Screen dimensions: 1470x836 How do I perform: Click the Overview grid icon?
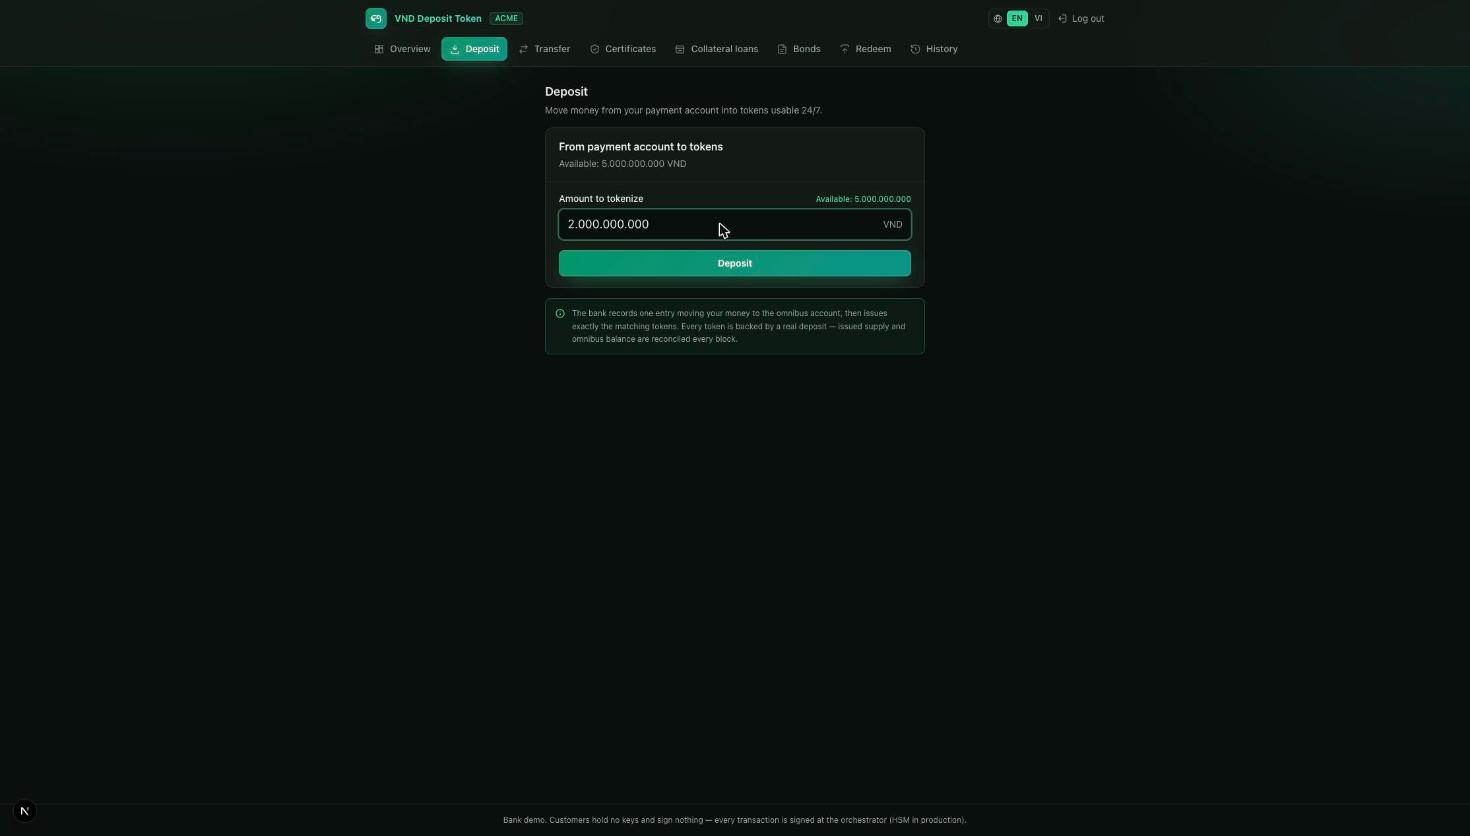[x=379, y=49]
